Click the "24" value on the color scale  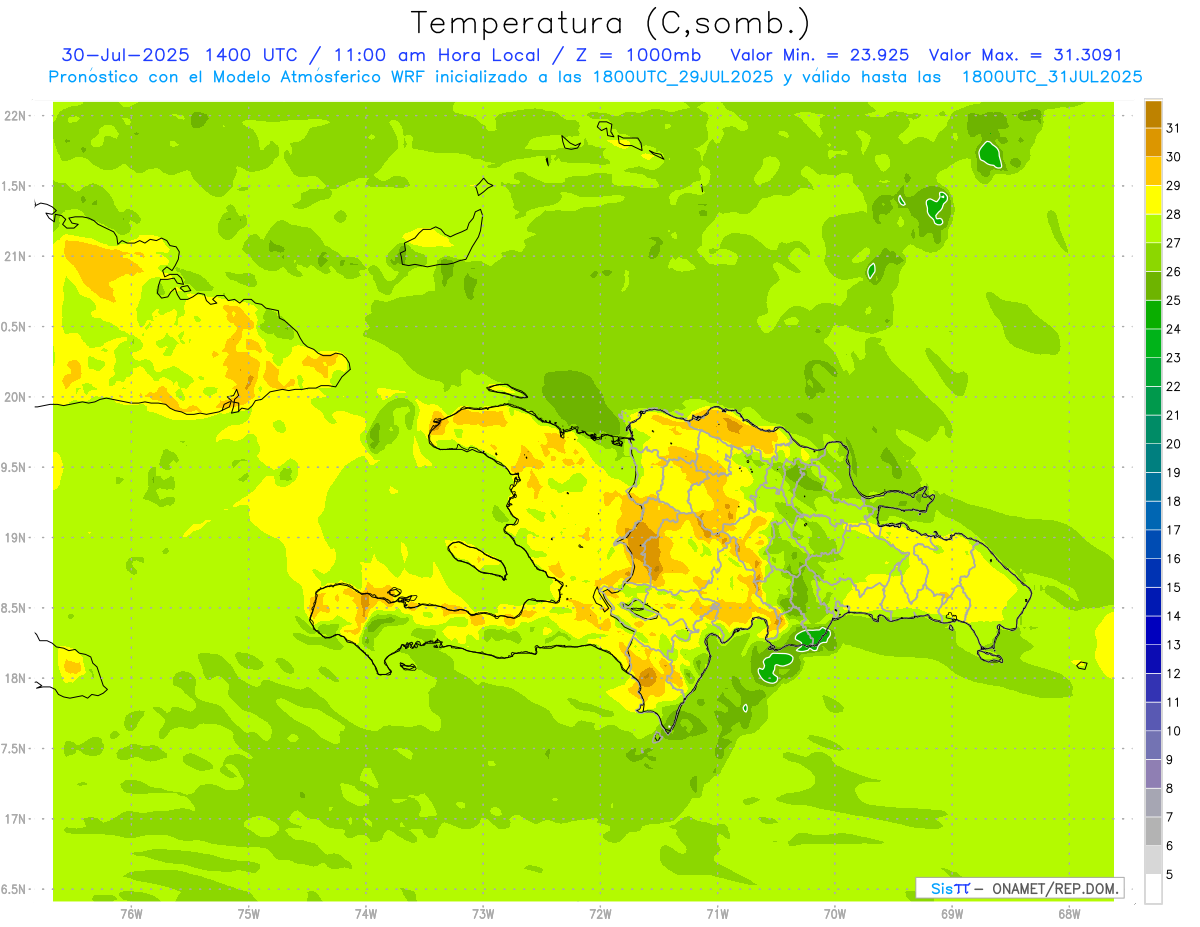coord(1174,329)
